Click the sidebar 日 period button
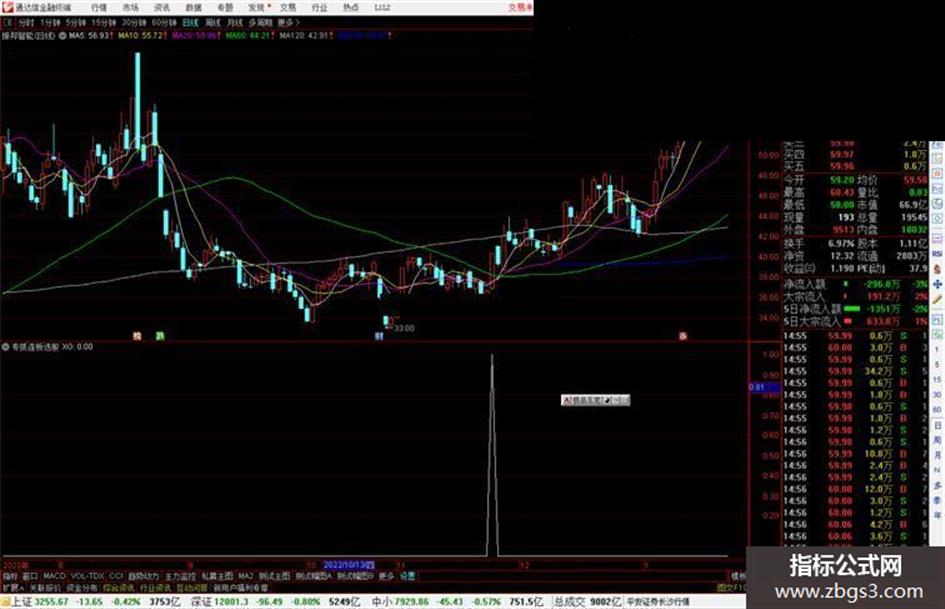The image size is (945, 609). click(x=937, y=425)
